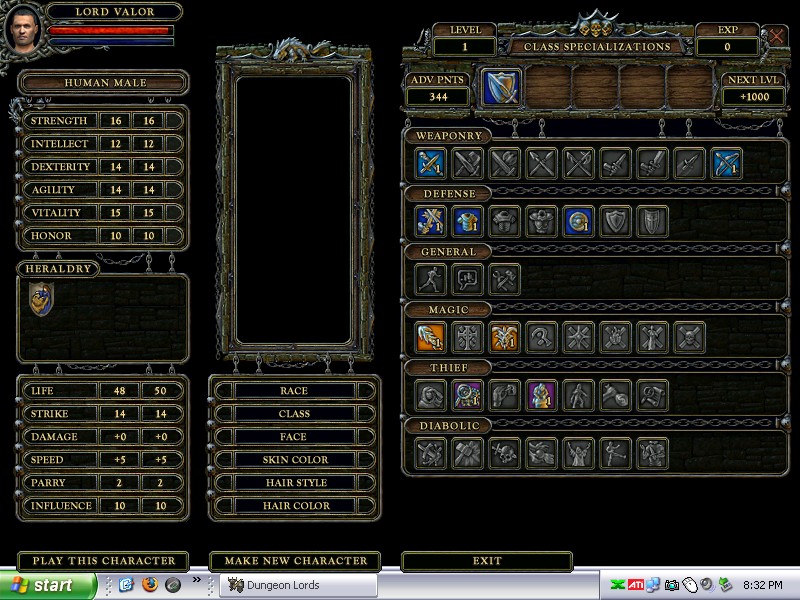Click the ATI tray icon
This screenshot has height=600, width=800.
pos(635,585)
